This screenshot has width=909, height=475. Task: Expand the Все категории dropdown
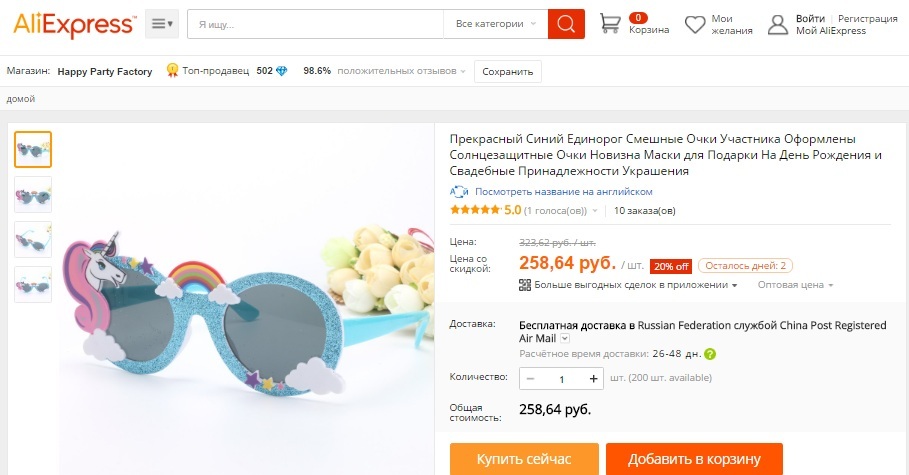point(496,24)
